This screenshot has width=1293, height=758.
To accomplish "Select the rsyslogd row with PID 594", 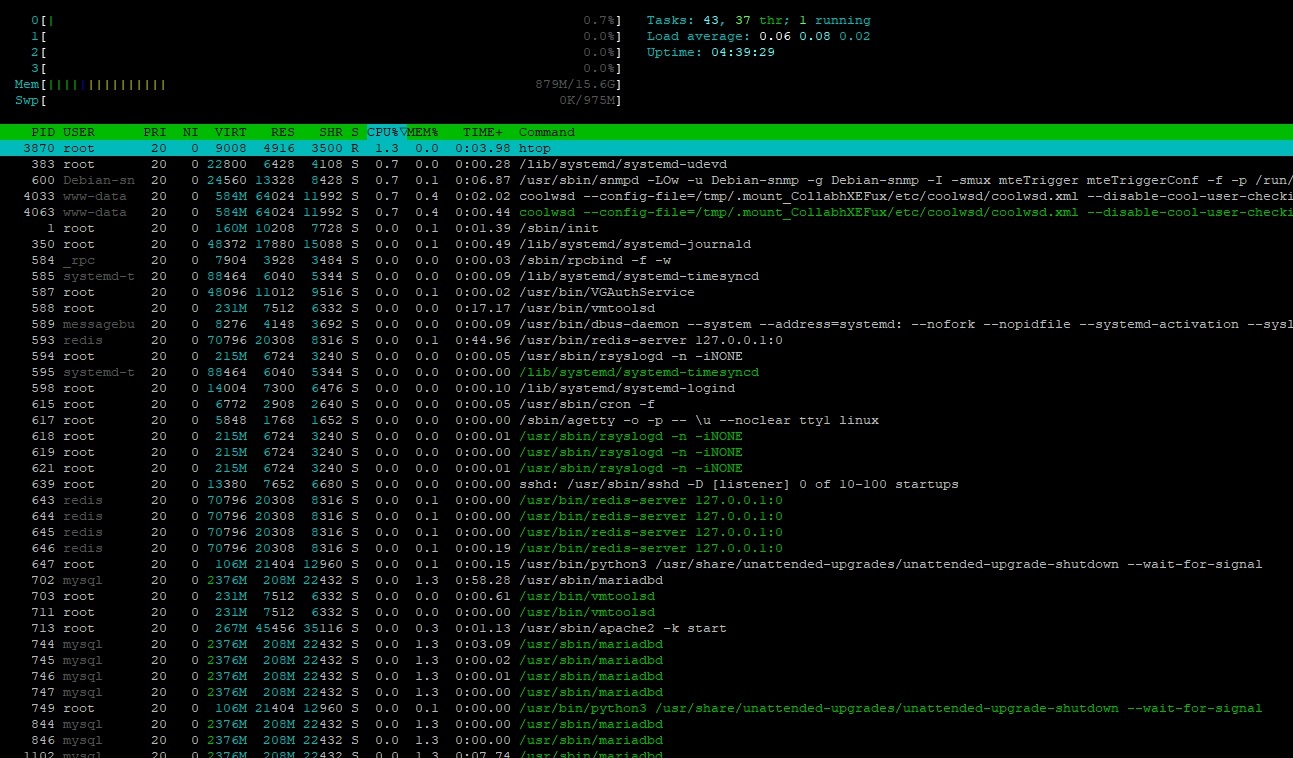I will [646, 356].
